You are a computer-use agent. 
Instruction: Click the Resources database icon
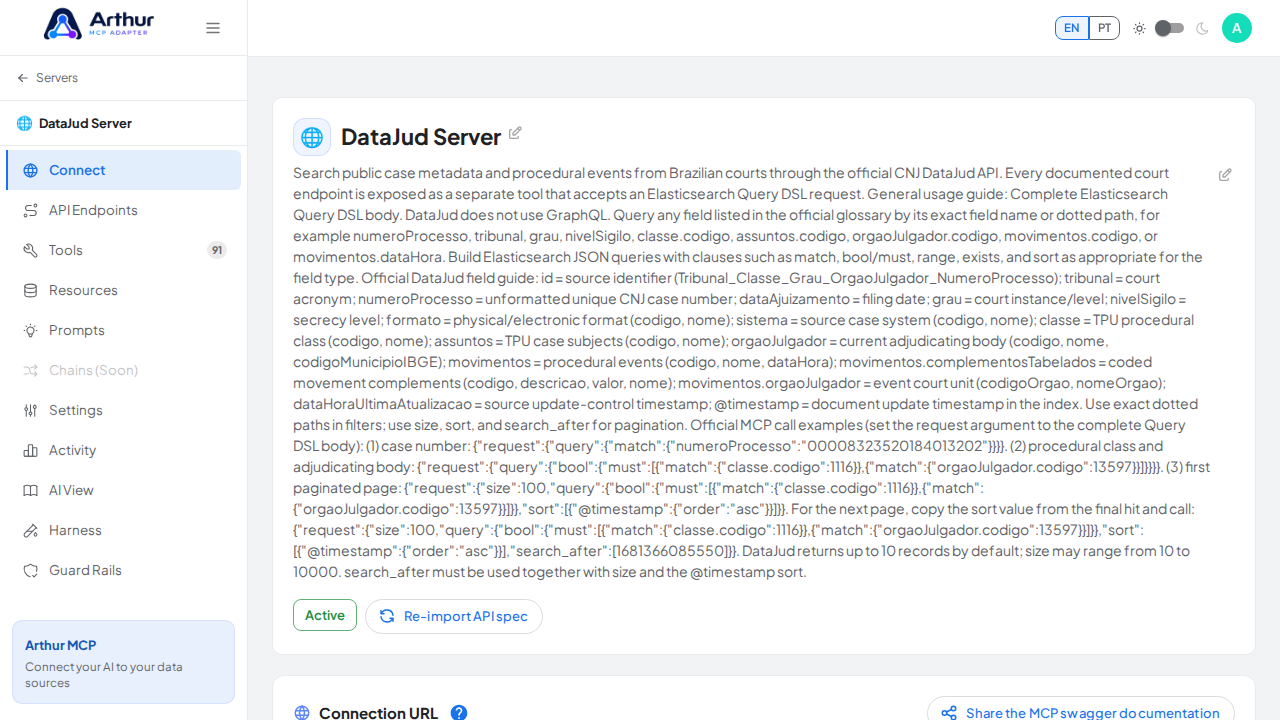click(x=31, y=290)
